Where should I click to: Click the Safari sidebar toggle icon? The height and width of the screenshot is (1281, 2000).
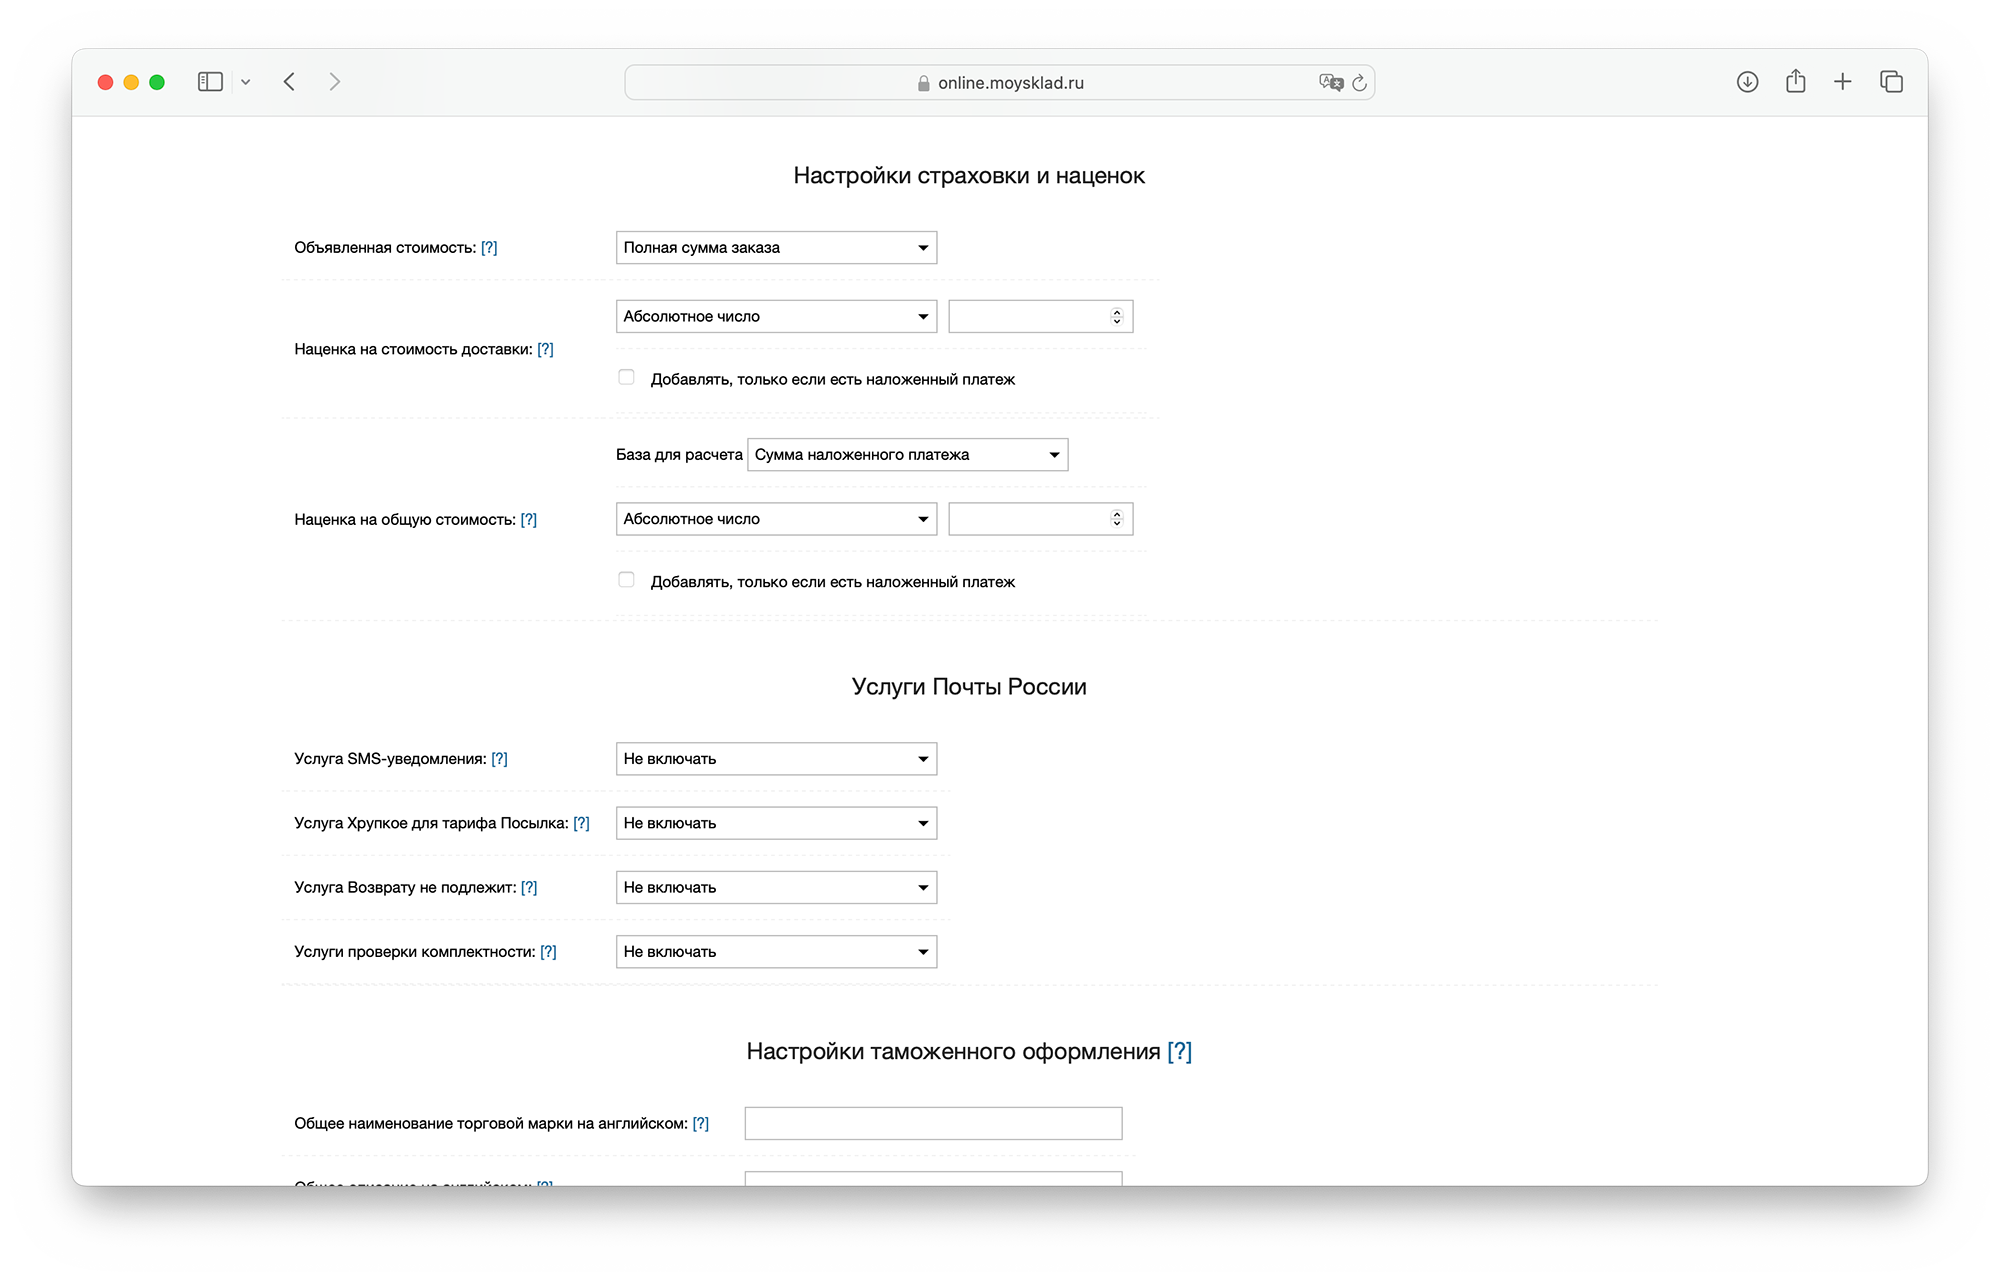(210, 82)
